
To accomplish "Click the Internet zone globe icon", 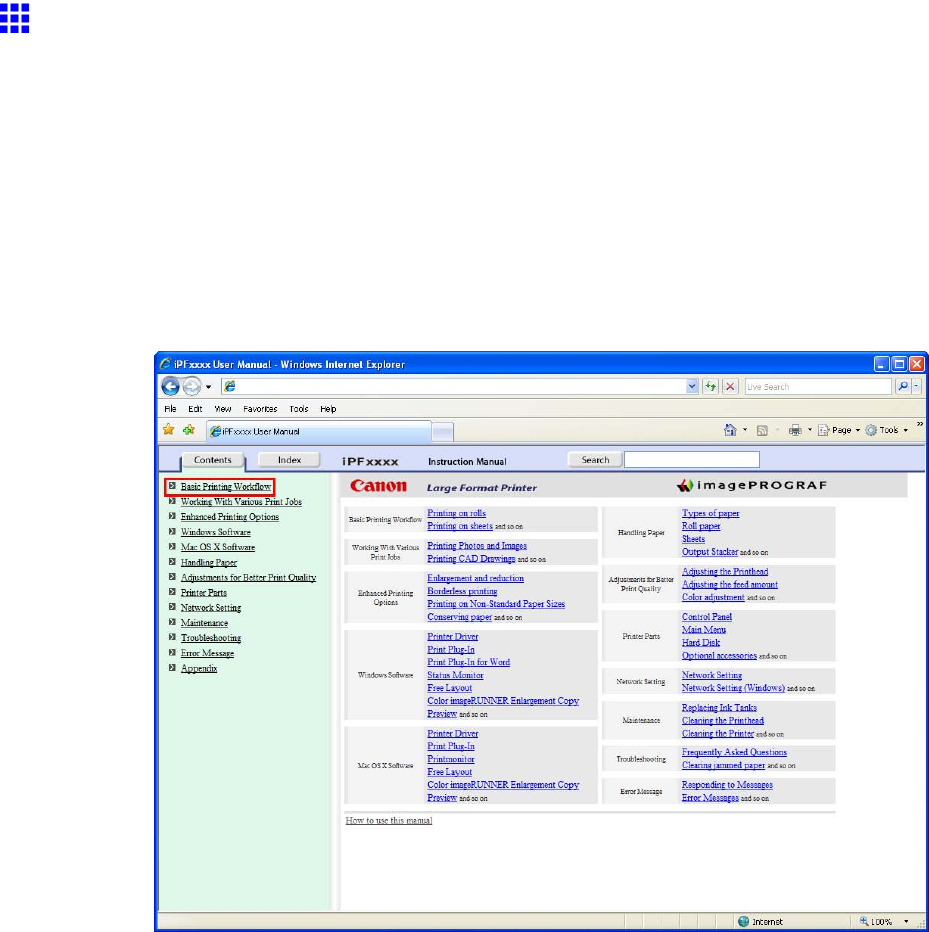I will [743, 921].
